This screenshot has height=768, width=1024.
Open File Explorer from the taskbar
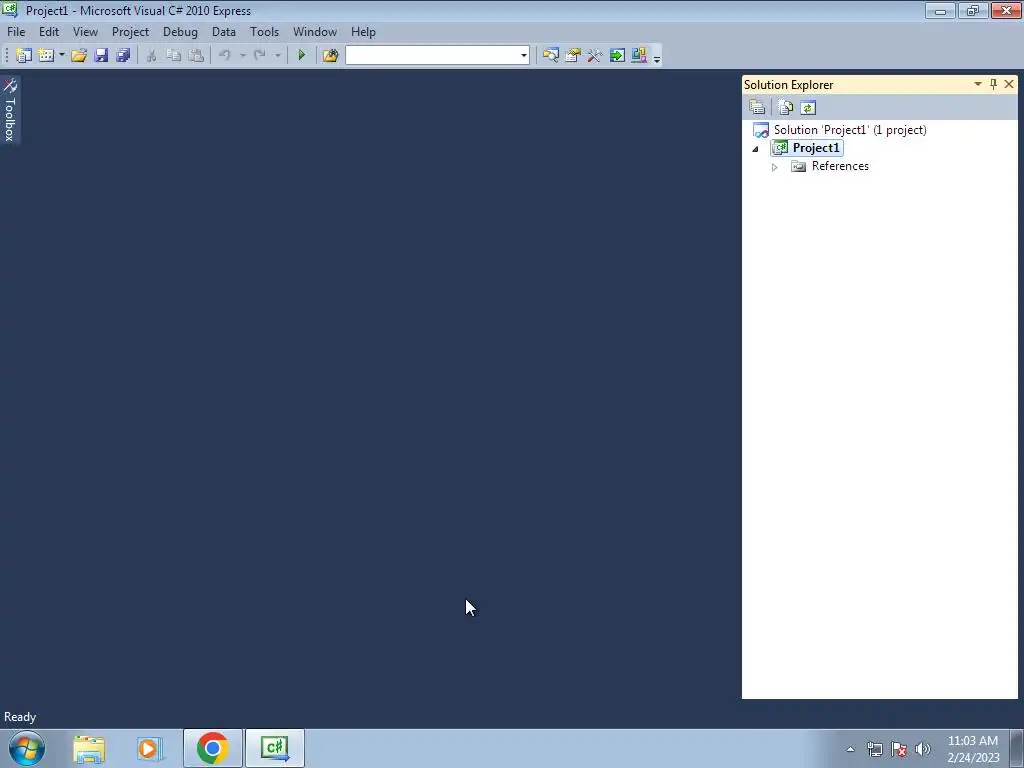pyautogui.click(x=89, y=748)
